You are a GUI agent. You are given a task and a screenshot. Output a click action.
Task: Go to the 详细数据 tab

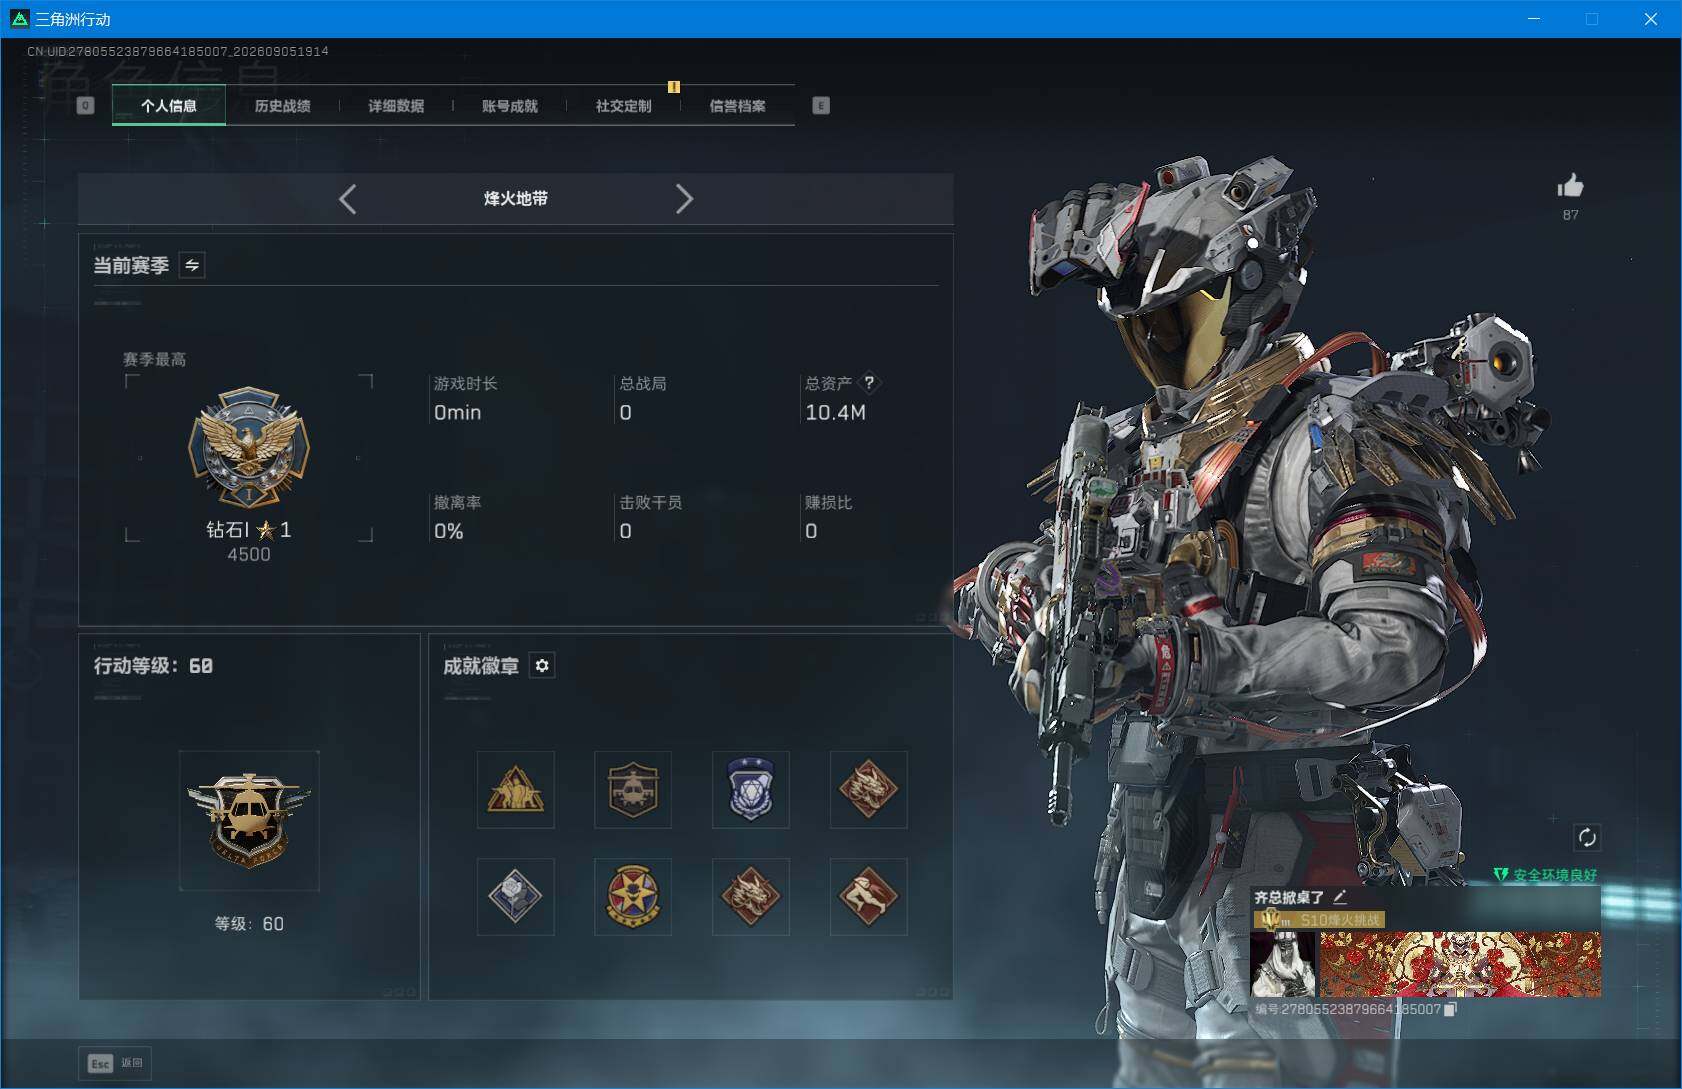tap(396, 105)
